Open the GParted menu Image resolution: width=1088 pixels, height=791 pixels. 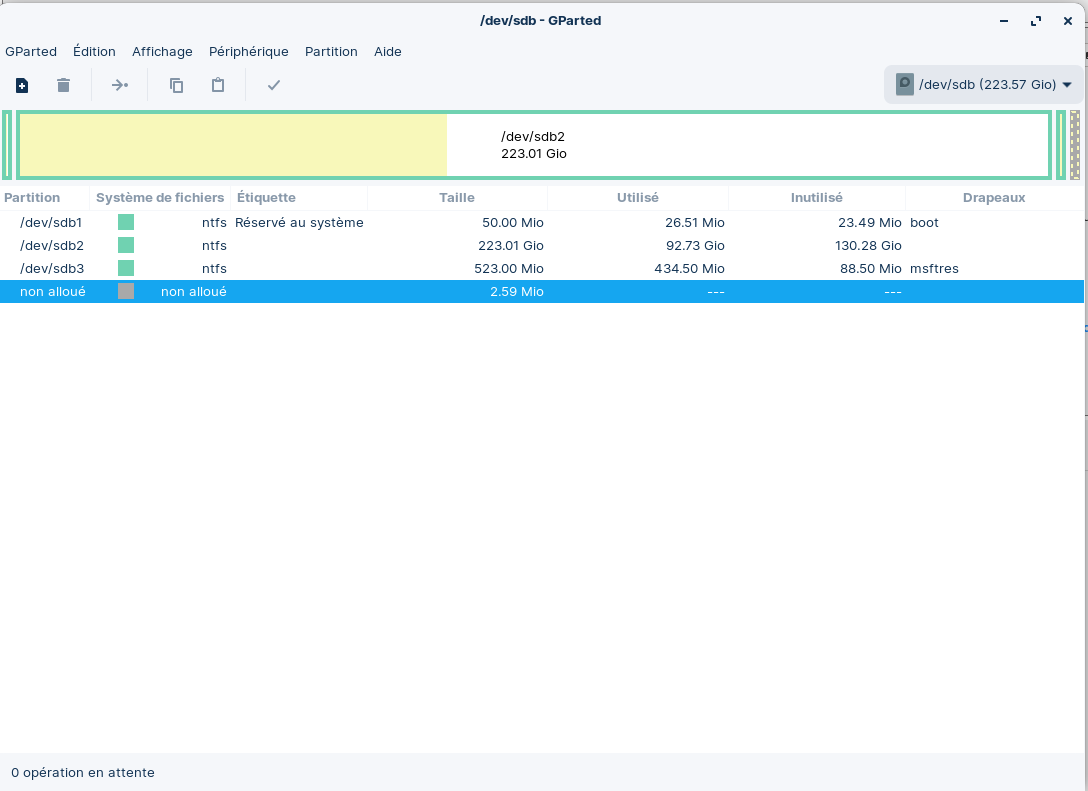click(31, 51)
